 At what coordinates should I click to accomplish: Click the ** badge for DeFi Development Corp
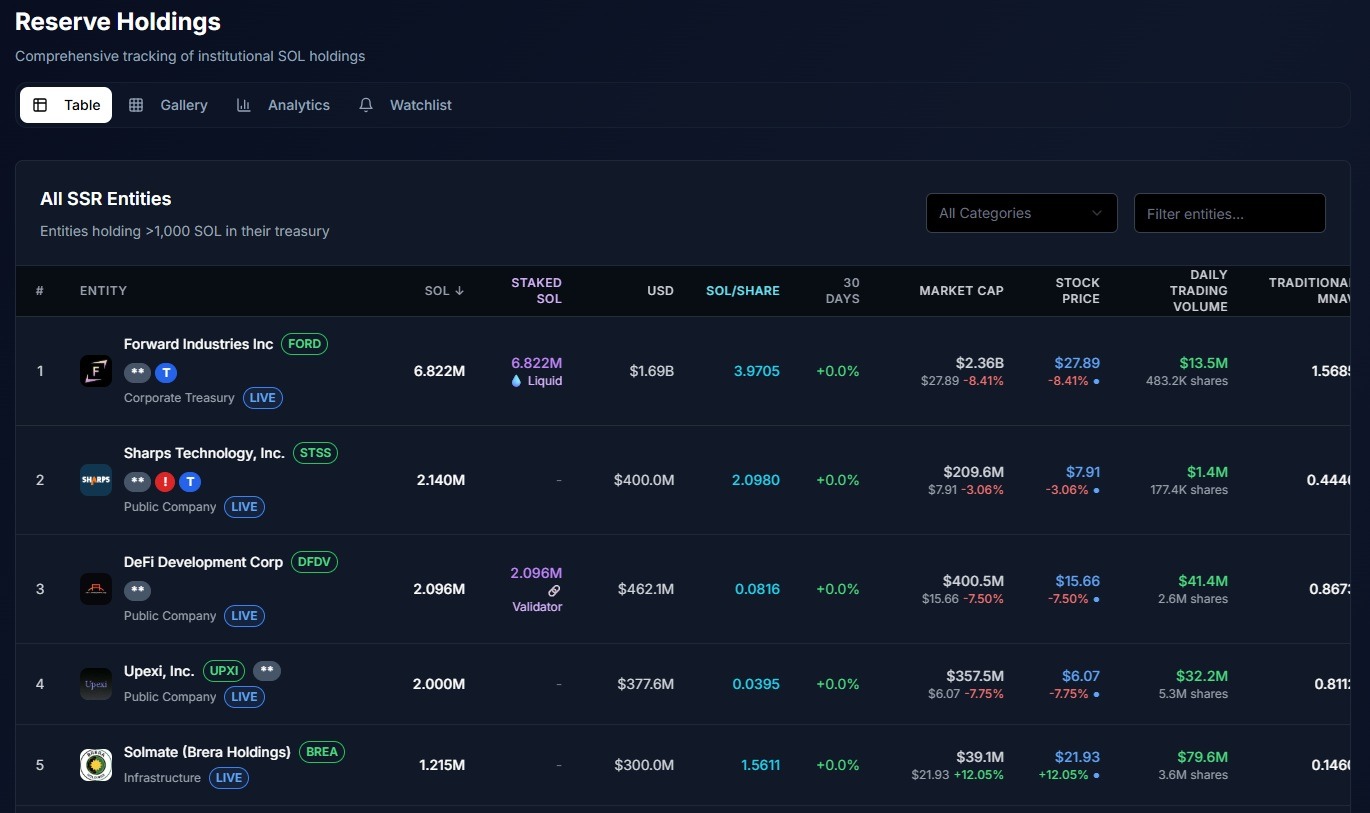coord(137,591)
